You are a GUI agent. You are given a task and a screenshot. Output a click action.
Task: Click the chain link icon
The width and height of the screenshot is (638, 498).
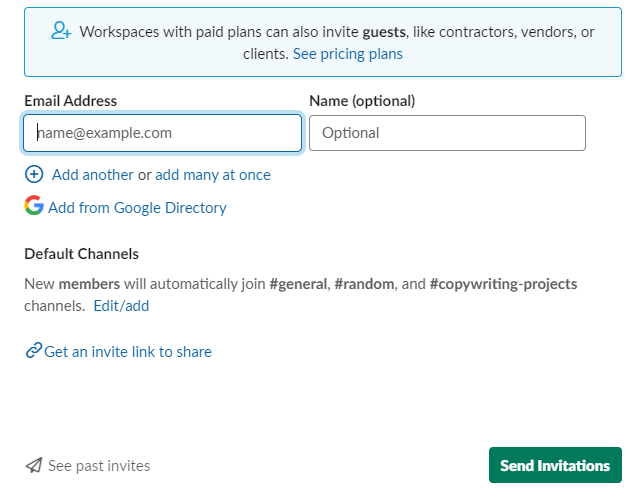[33, 351]
